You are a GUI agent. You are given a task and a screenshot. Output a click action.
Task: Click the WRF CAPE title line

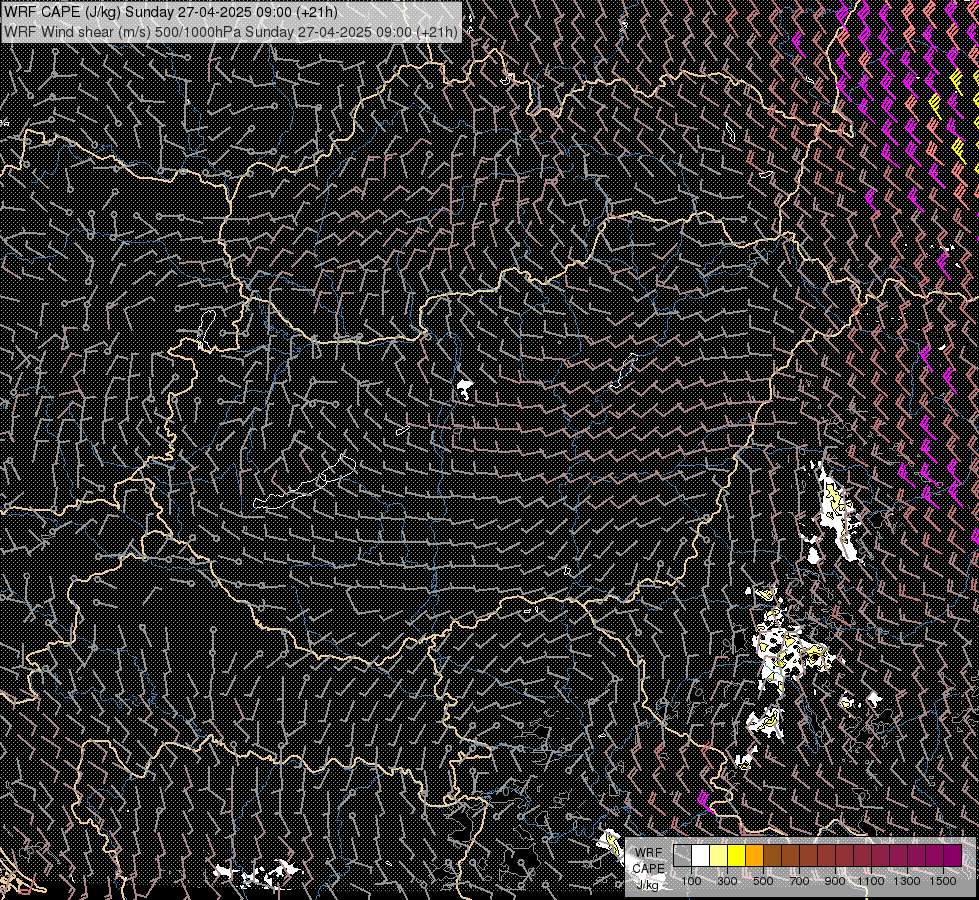point(170,12)
